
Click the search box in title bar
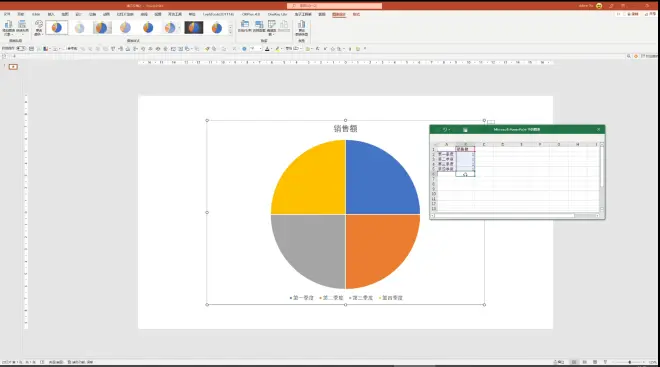coord(335,6)
